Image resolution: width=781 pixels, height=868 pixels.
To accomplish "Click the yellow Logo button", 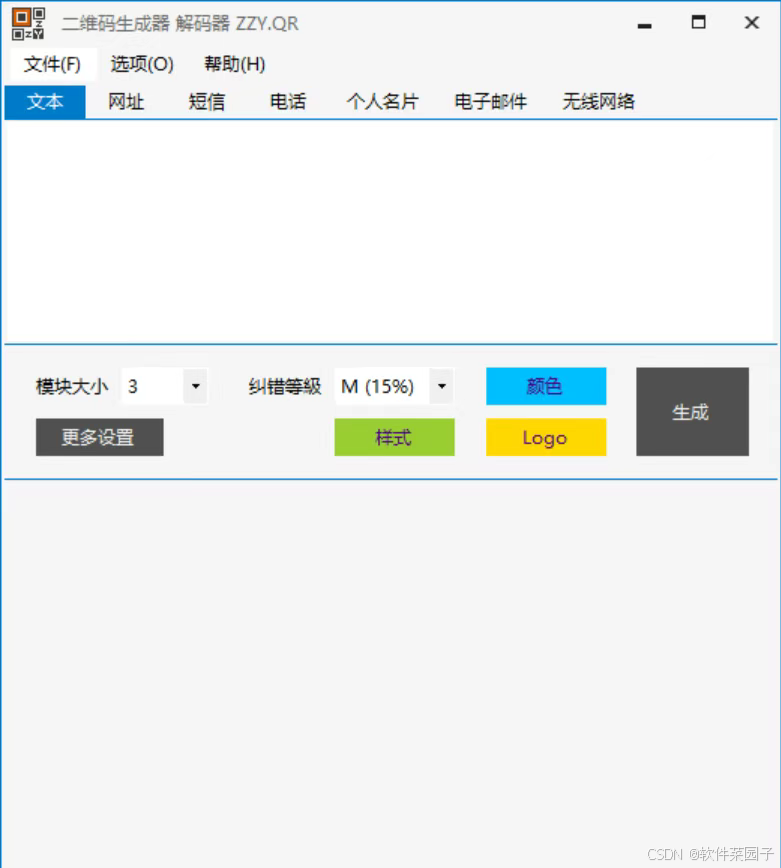I will click(x=546, y=437).
